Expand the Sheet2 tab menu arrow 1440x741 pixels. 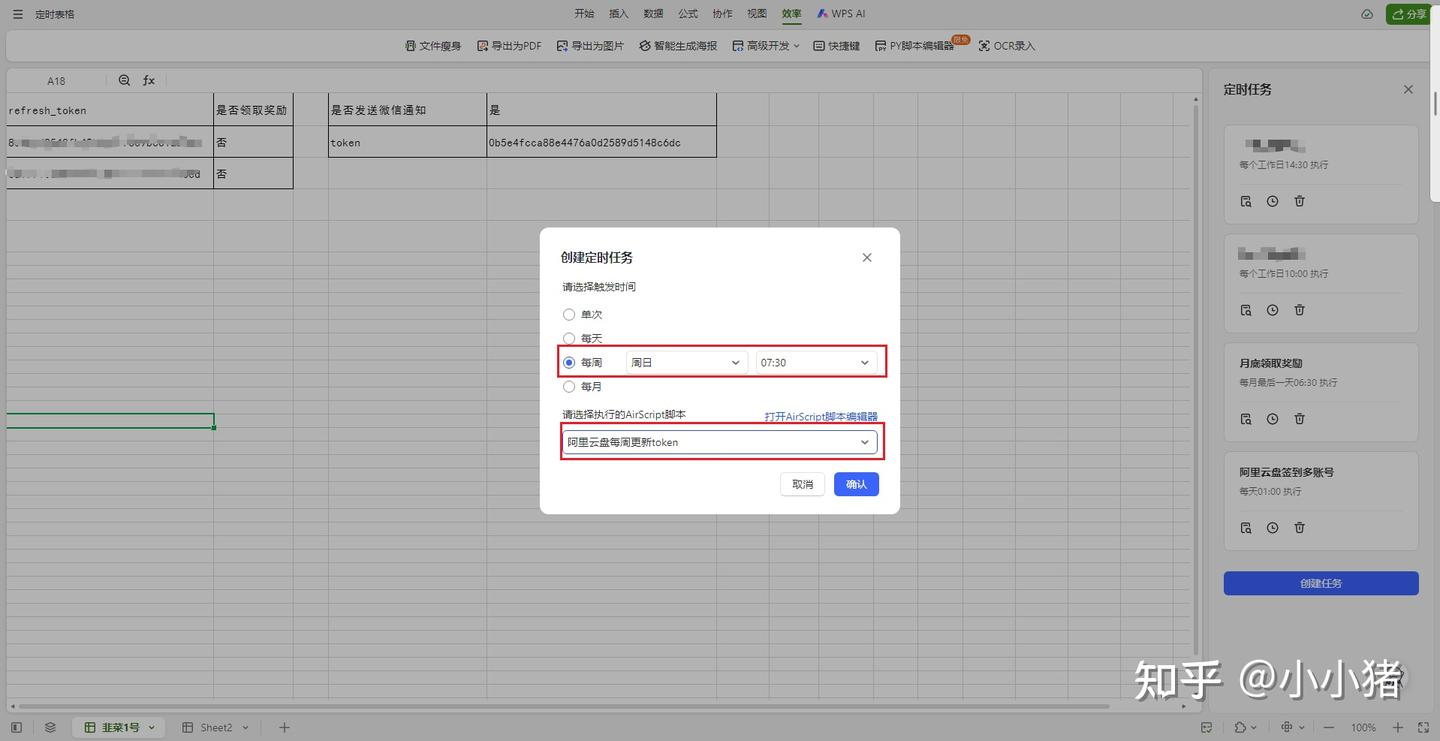click(x=246, y=728)
